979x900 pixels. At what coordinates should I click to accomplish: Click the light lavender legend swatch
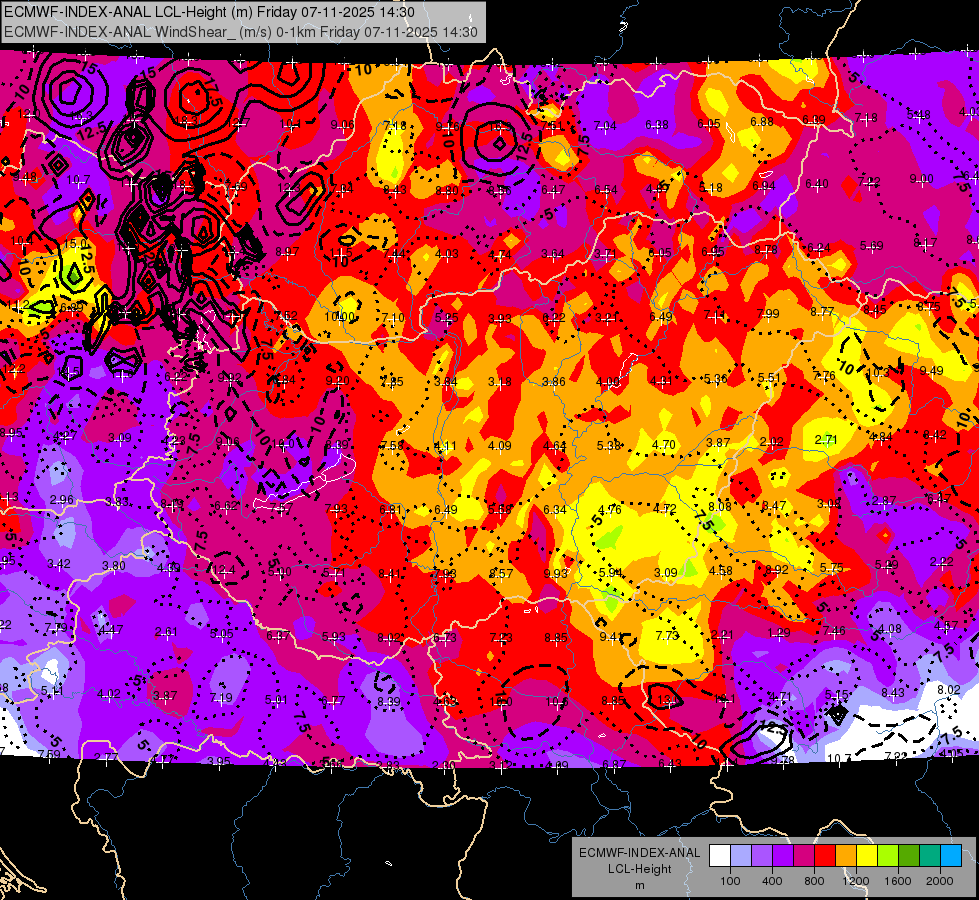click(741, 855)
